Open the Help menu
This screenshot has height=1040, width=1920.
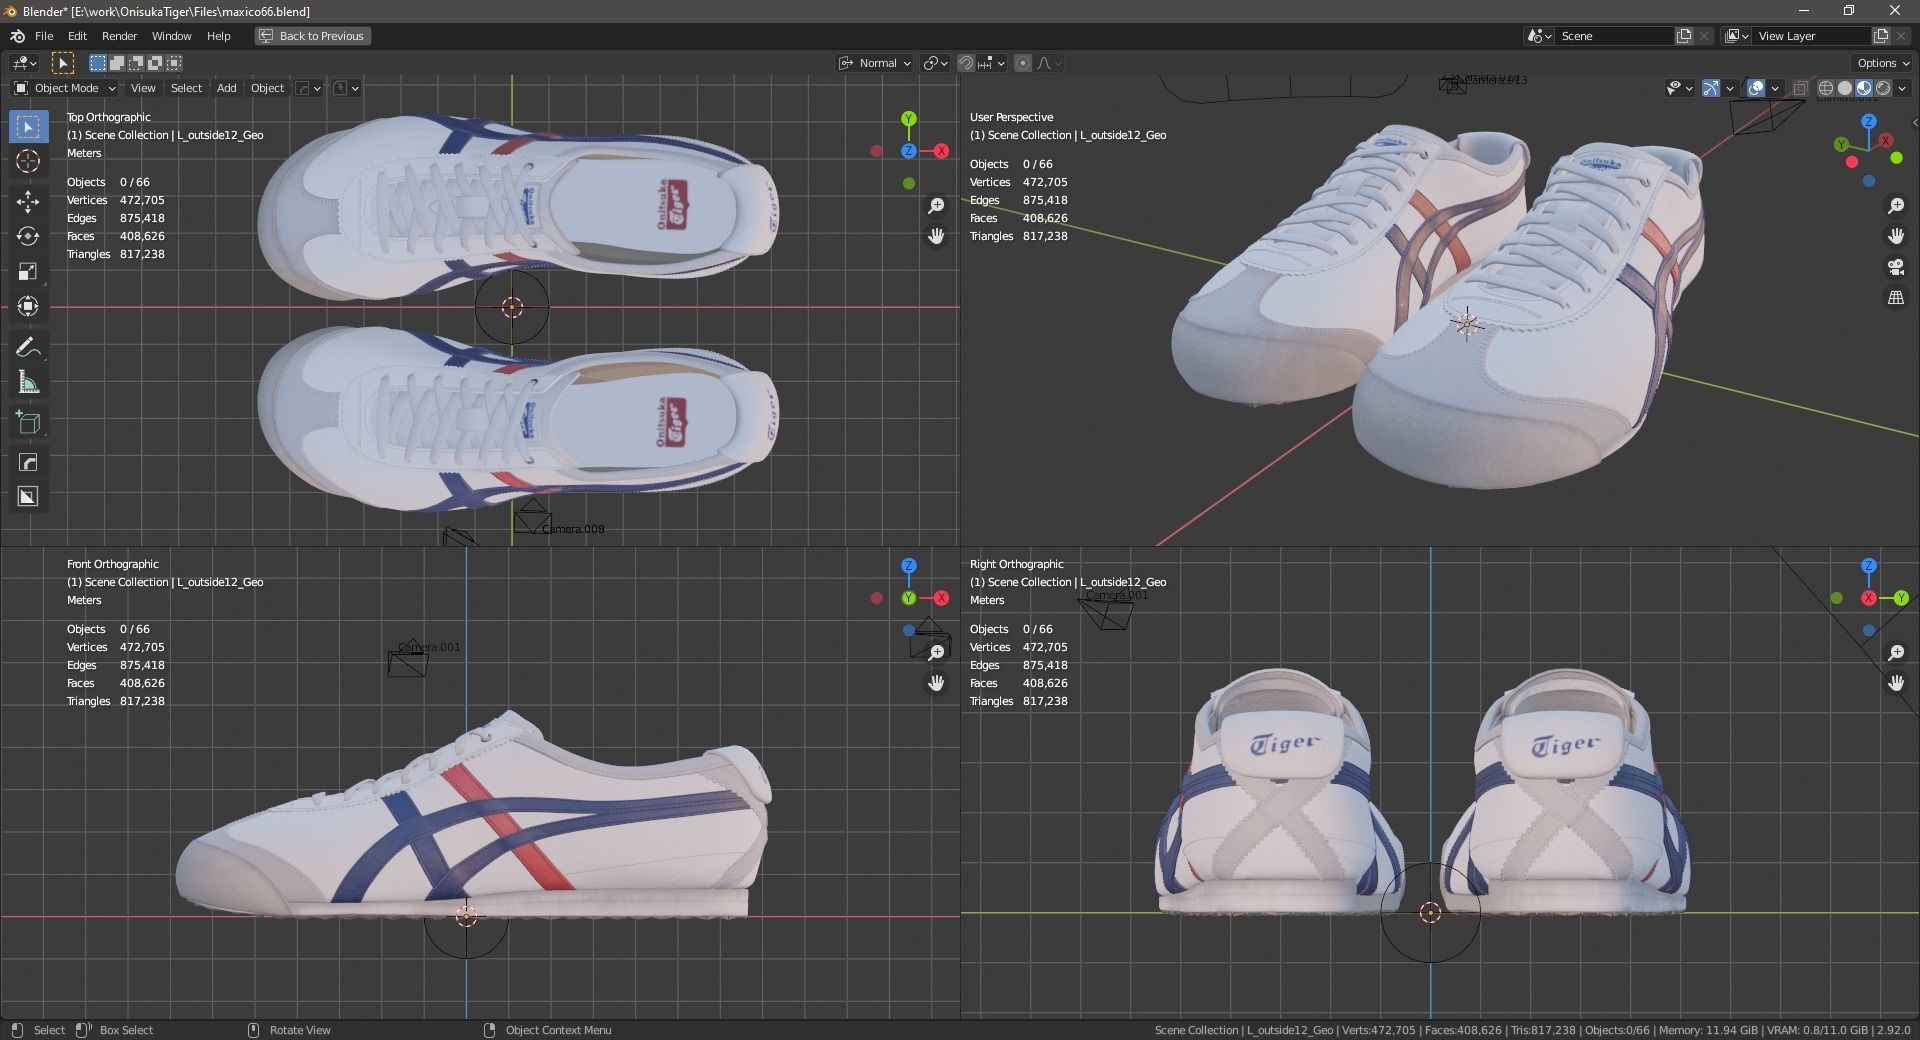click(x=218, y=36)
